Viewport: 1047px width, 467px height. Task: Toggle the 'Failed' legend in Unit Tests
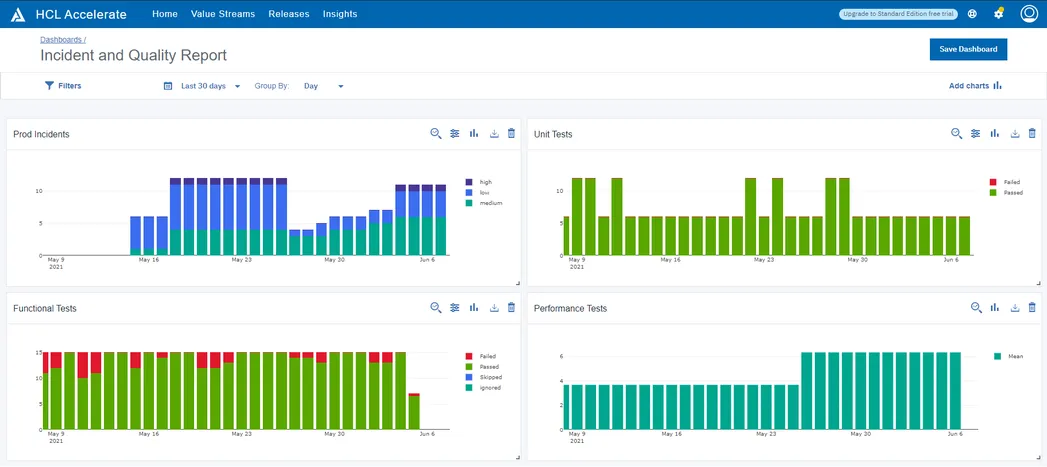click(1011, 182)
